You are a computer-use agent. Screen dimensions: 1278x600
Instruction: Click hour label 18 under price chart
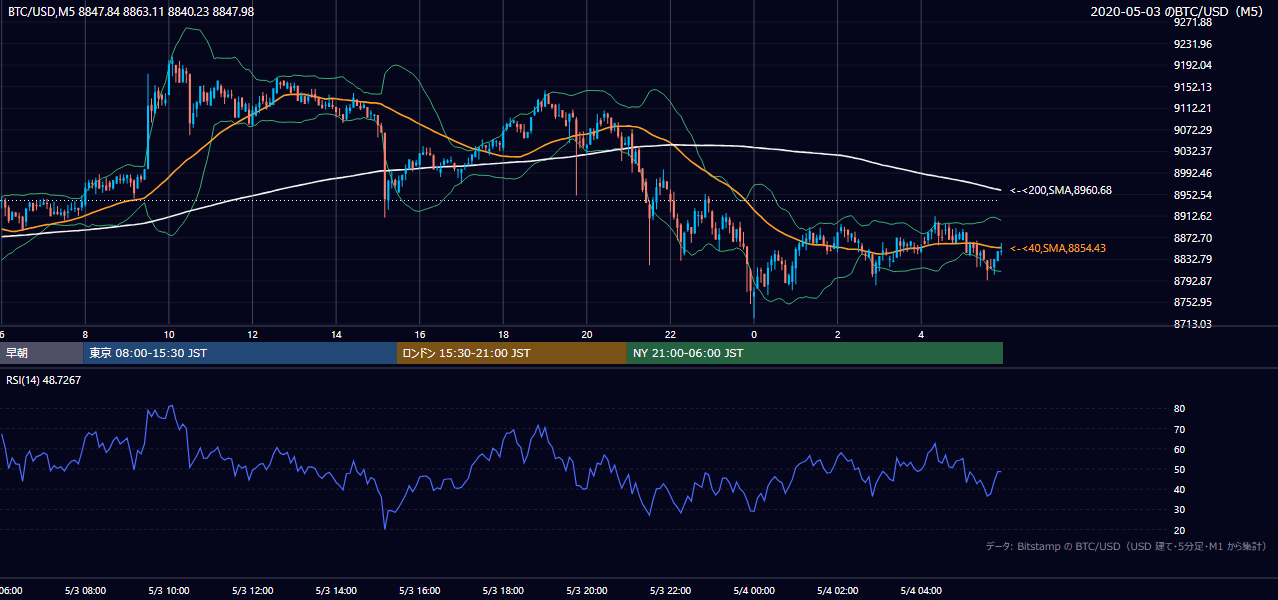pyautogui.click(x=503, y=335)
